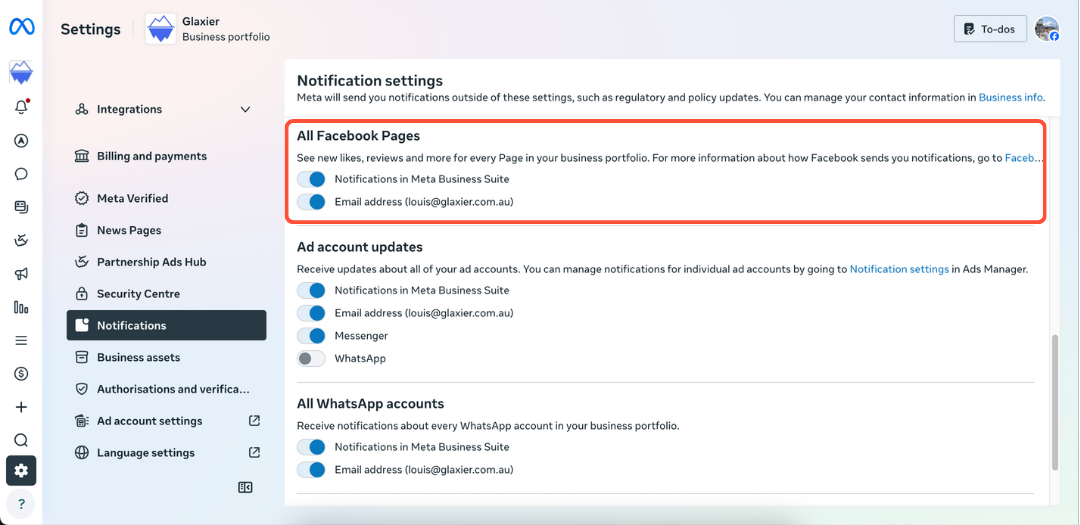Toggle Ad account updates Meta Business Suite notifications
Image resolution: width=1080 pixels, height=525 pixels.
311,290
